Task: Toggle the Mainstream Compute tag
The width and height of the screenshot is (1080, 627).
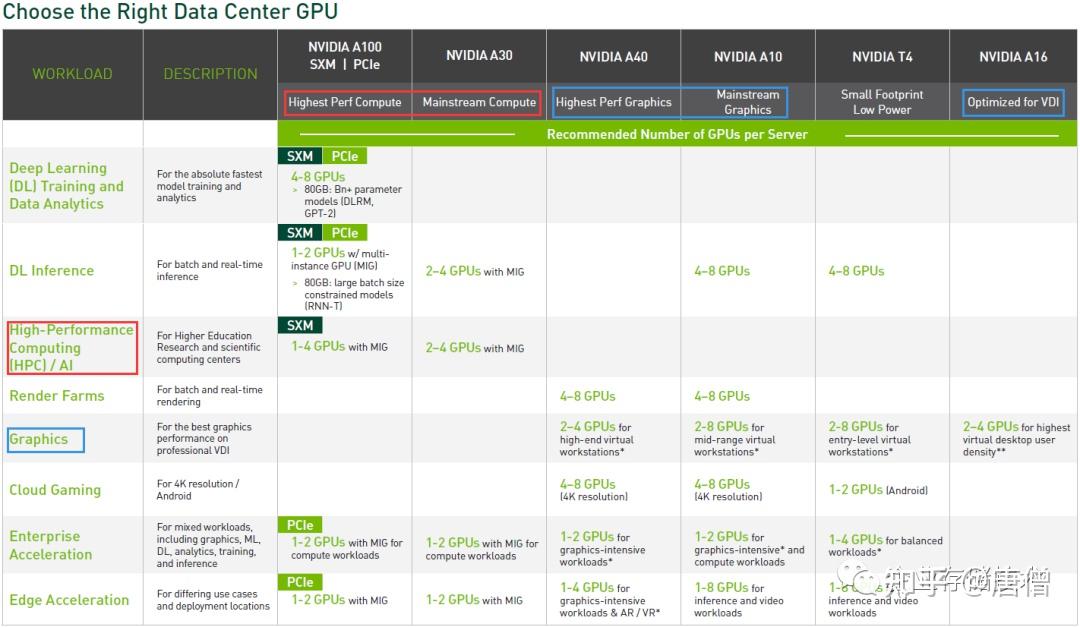Action: click(x=478, y=101)
